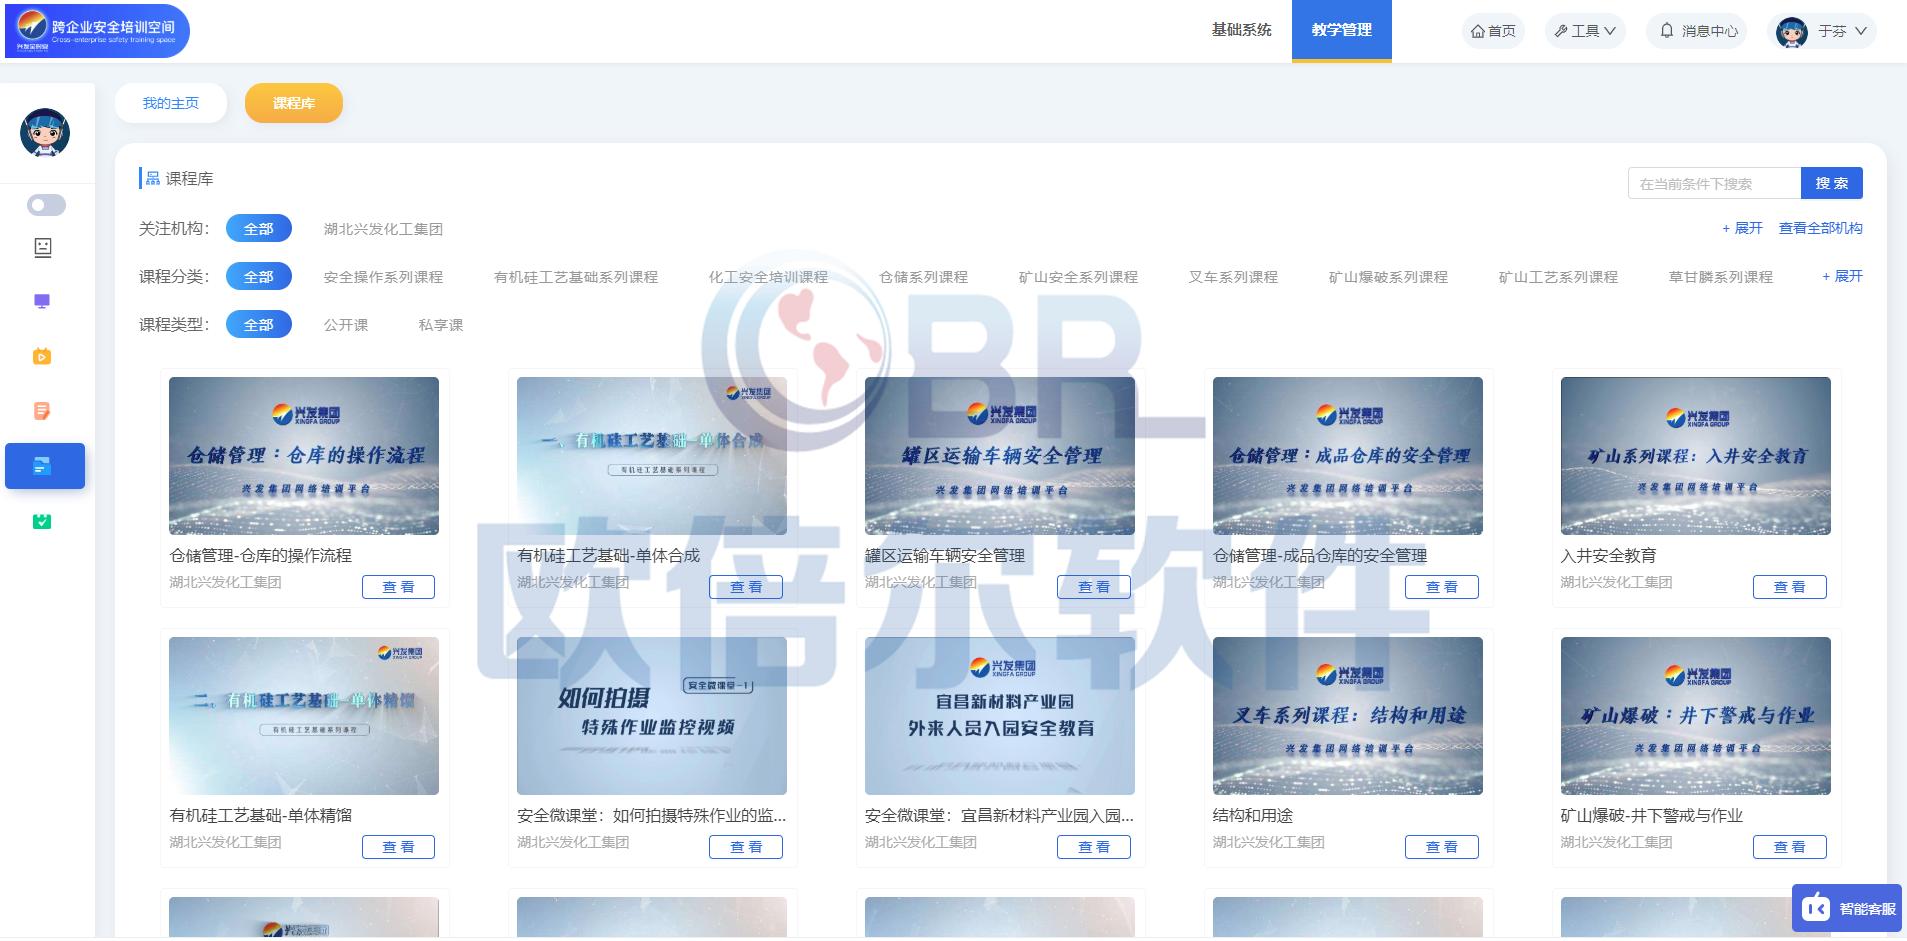Image resolution: width=1907 pixels, height=941 pixels.
Task: Select 私享课 course type filter
Action: 438,324
